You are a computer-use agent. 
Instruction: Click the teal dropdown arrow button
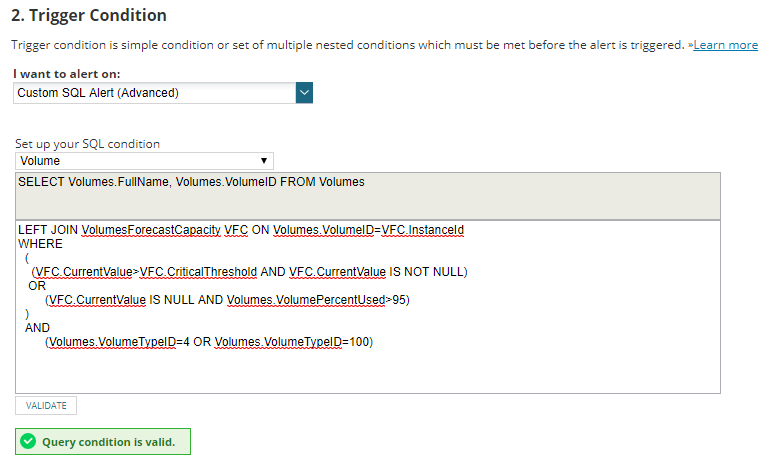click(x=305, y=93)
